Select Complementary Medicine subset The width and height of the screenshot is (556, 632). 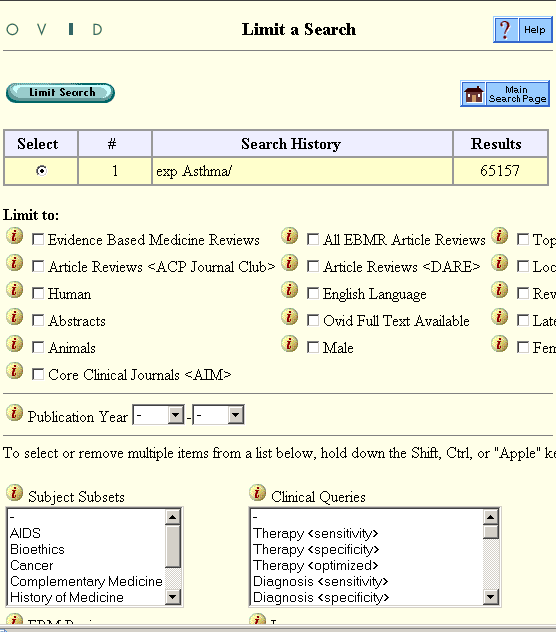click(x=86, y=581)
